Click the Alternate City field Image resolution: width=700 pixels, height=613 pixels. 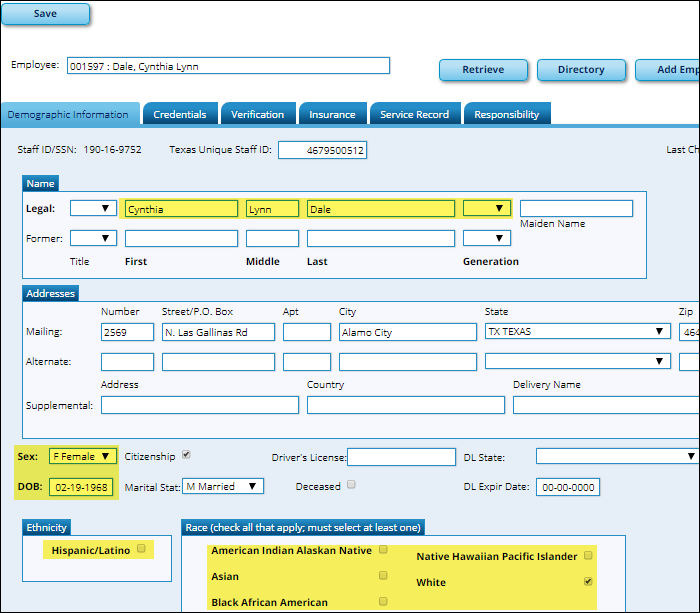(408, 362)
